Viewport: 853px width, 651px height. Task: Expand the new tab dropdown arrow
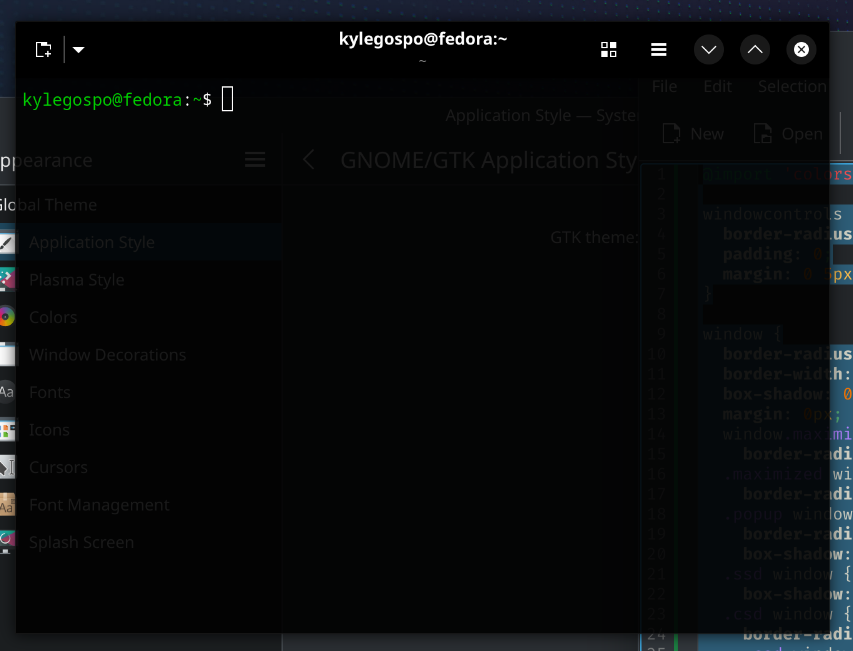coord(77,48)
